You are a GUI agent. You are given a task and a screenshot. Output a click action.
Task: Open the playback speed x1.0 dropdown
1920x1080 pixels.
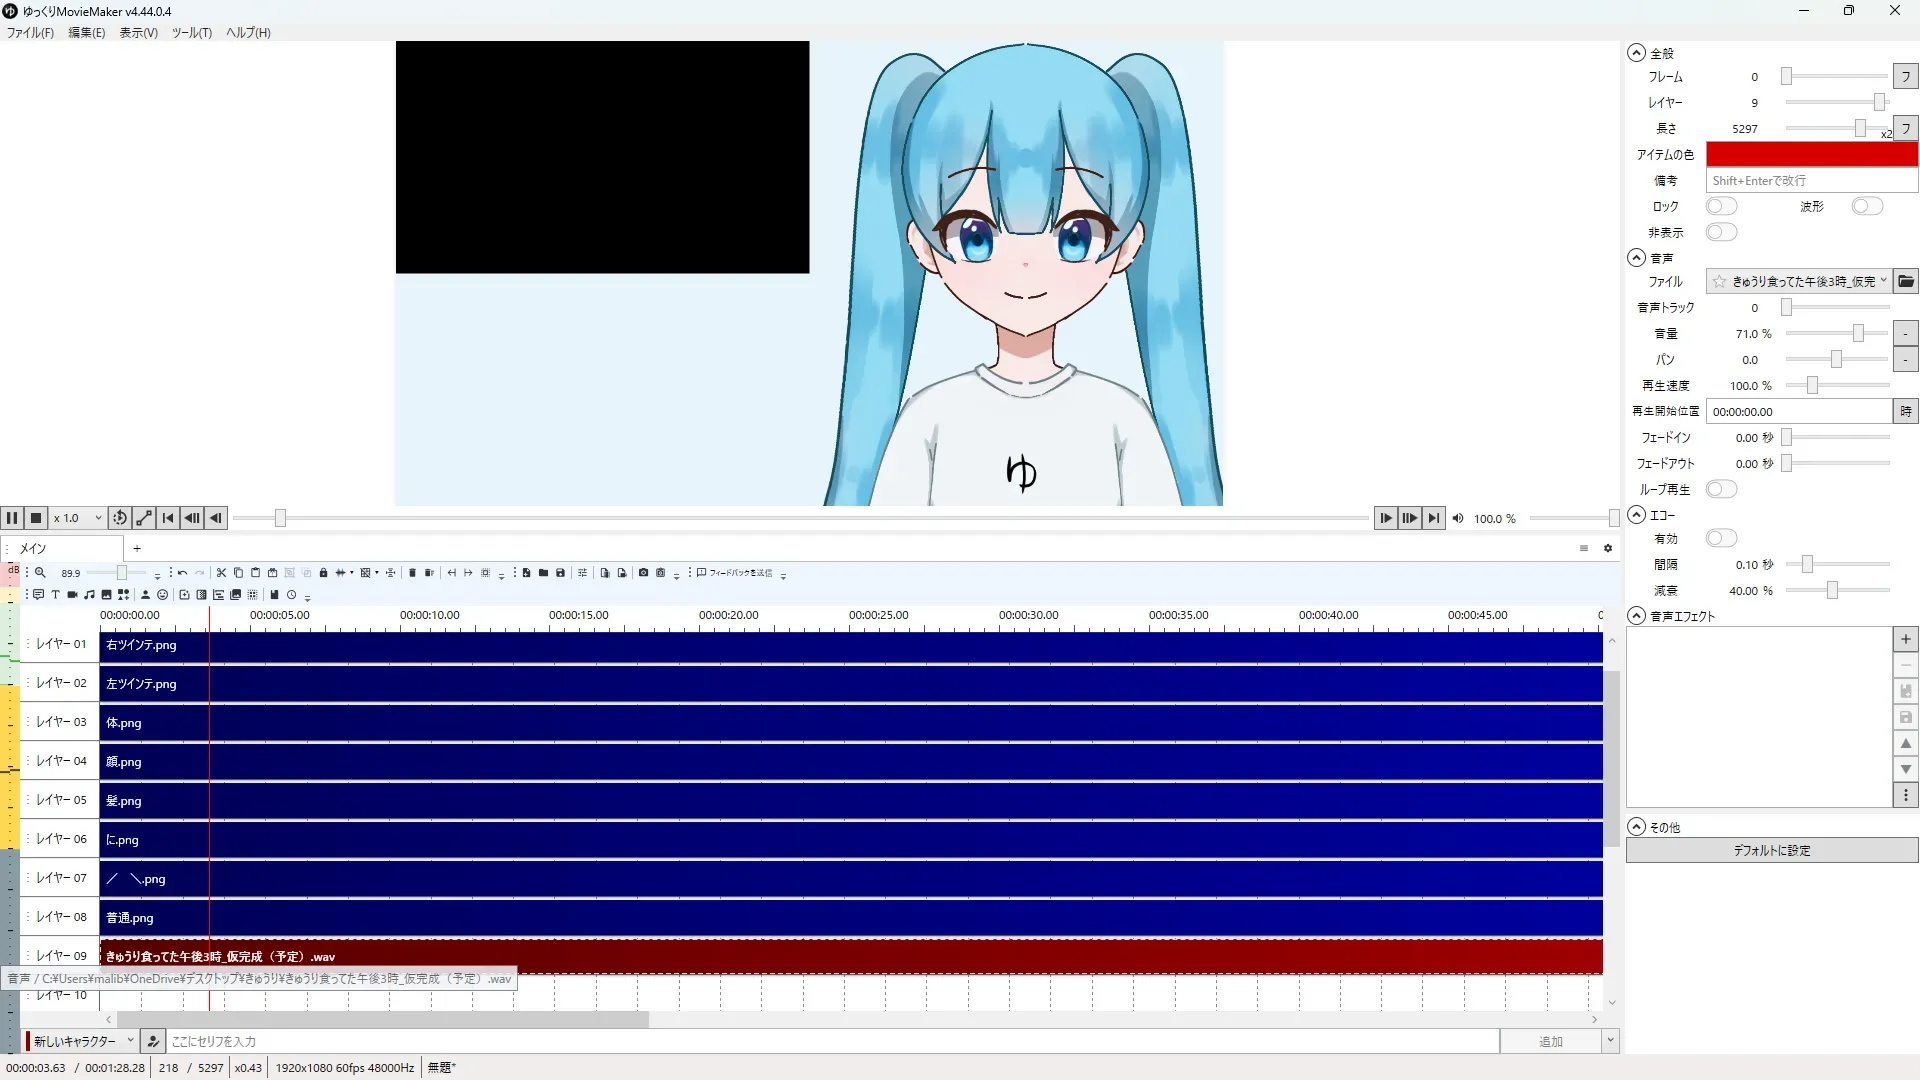tap(78, 518)
